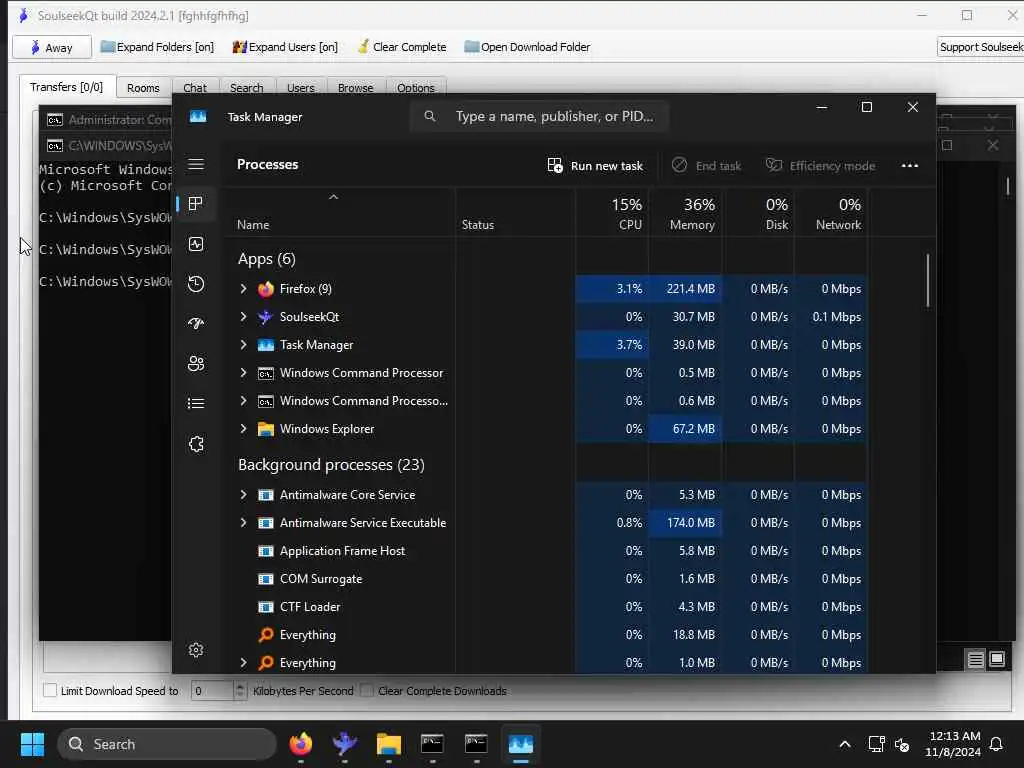Open the notifications bell

pyautogui.click(x=997, y=744)
